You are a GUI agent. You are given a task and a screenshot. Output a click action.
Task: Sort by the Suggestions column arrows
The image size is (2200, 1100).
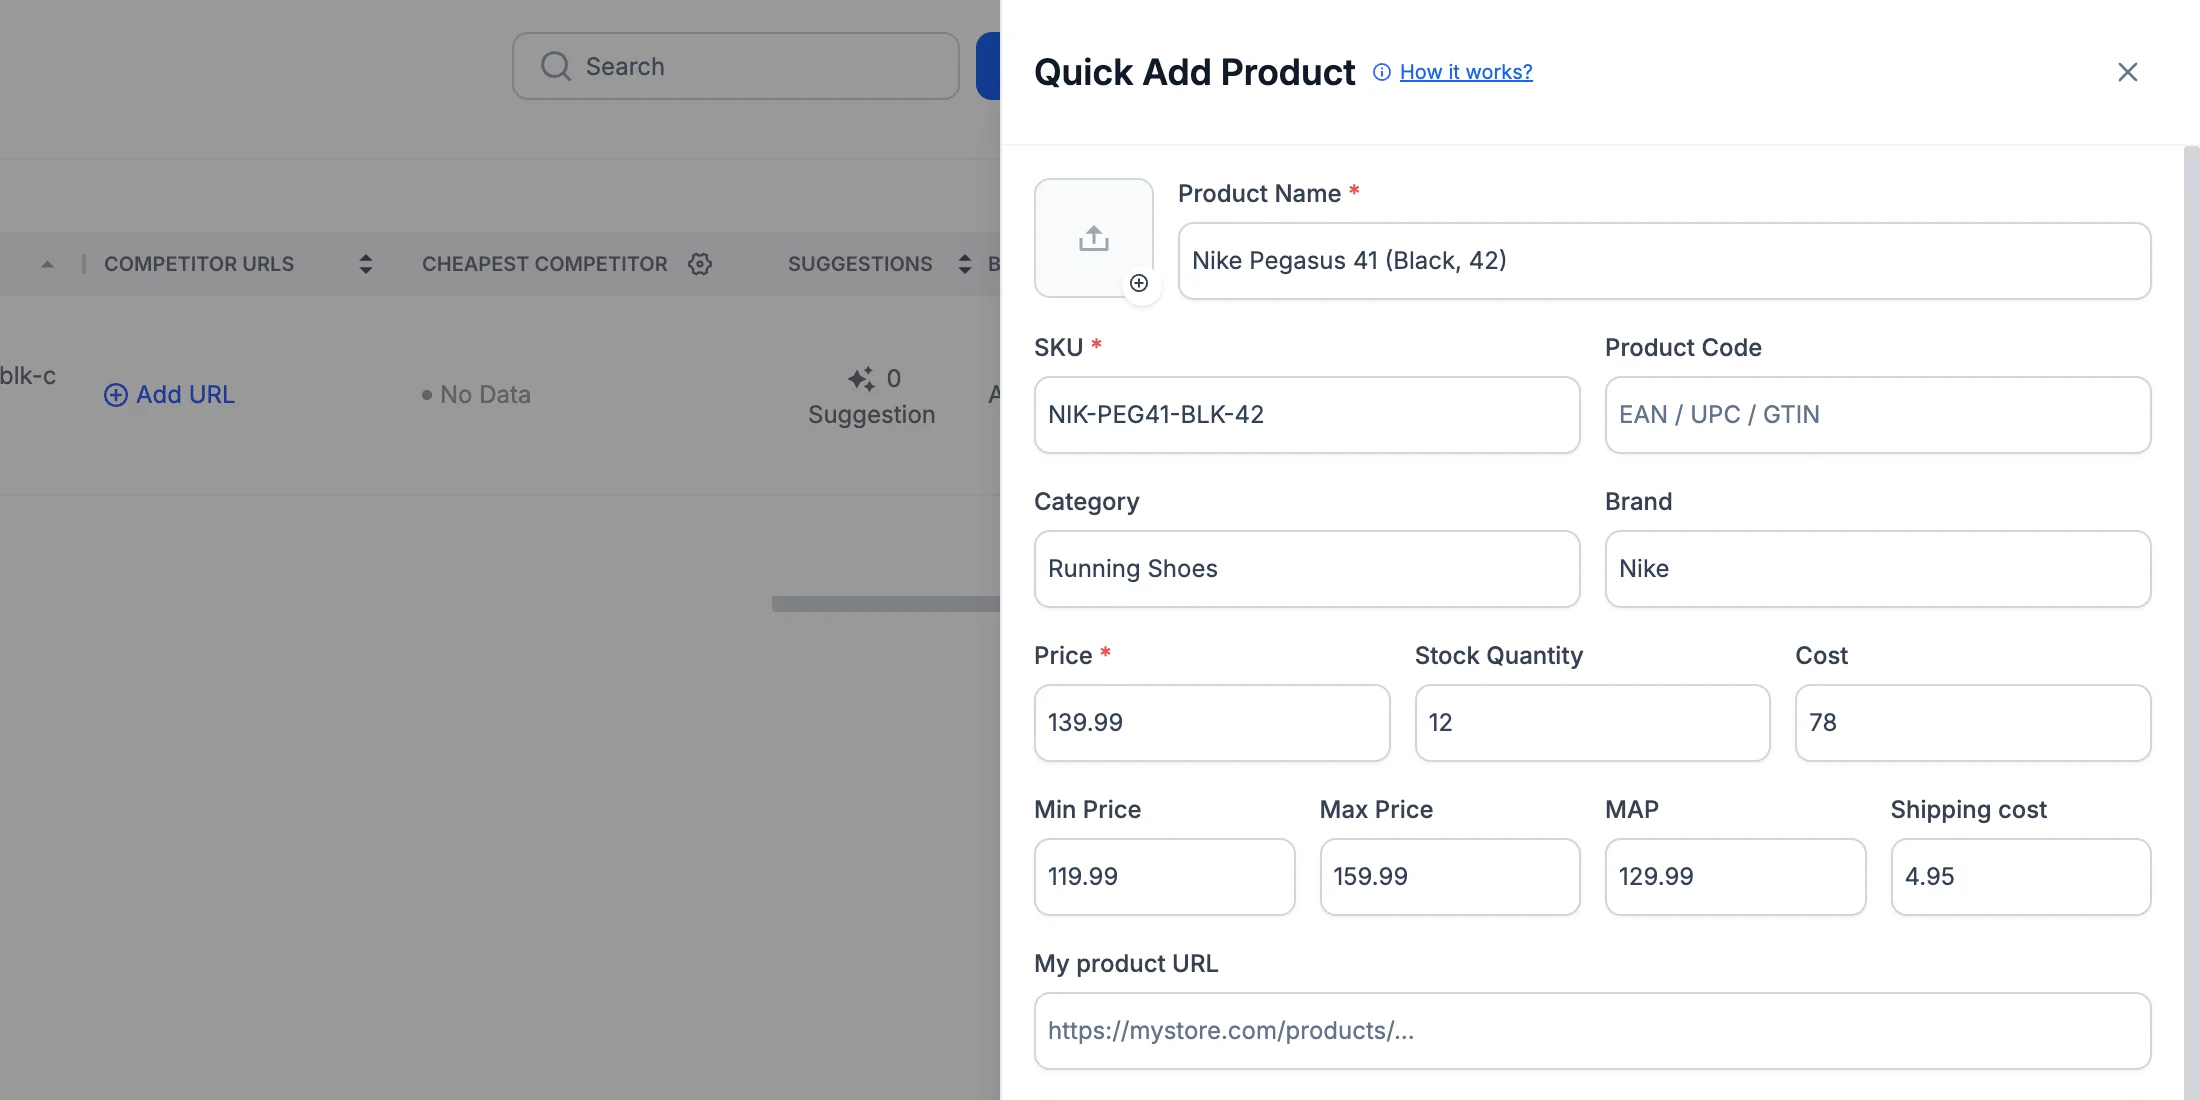965,264
